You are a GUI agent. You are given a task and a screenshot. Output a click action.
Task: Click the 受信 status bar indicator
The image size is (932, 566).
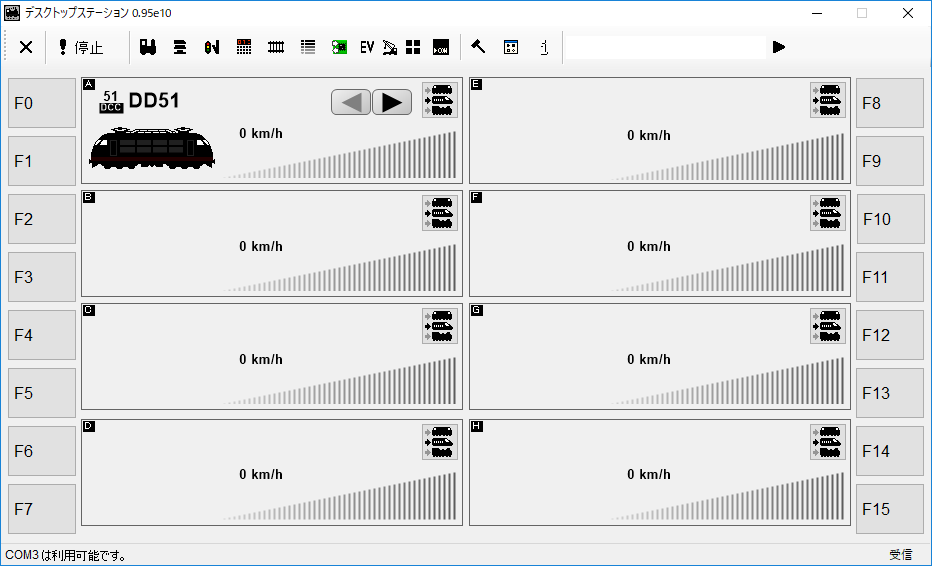pyautogui.click(x=900, y=555)
